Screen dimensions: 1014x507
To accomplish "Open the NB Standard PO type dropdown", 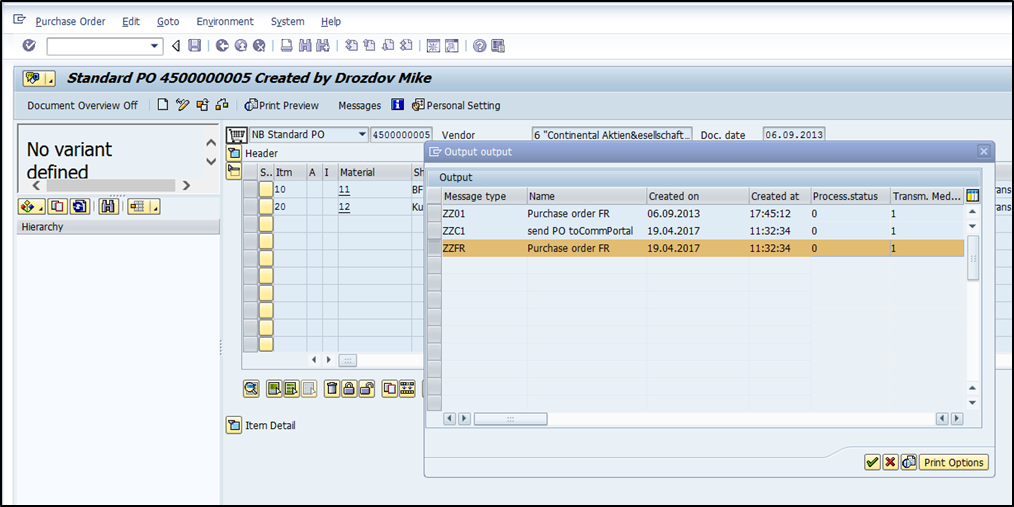I will (x=361, y=135).
